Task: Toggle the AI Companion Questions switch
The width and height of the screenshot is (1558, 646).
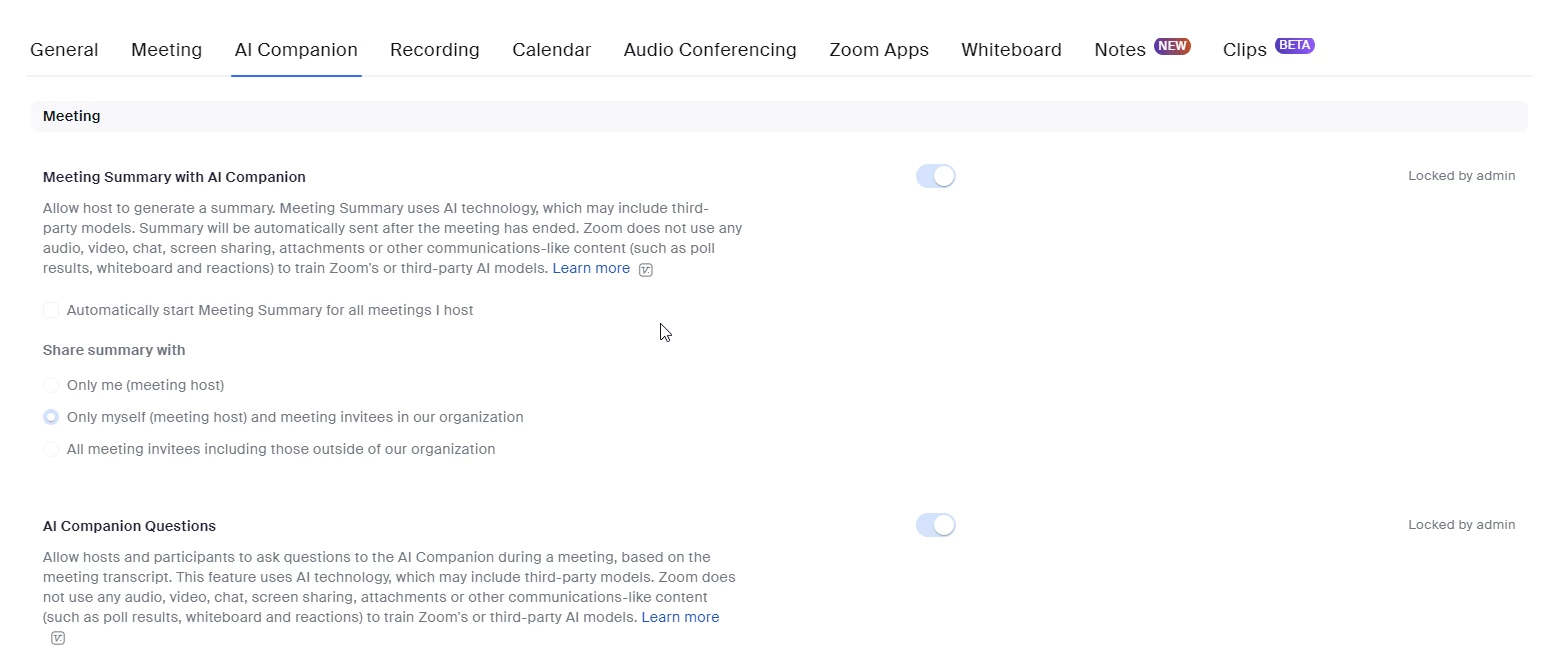Action: pos(936,525)
